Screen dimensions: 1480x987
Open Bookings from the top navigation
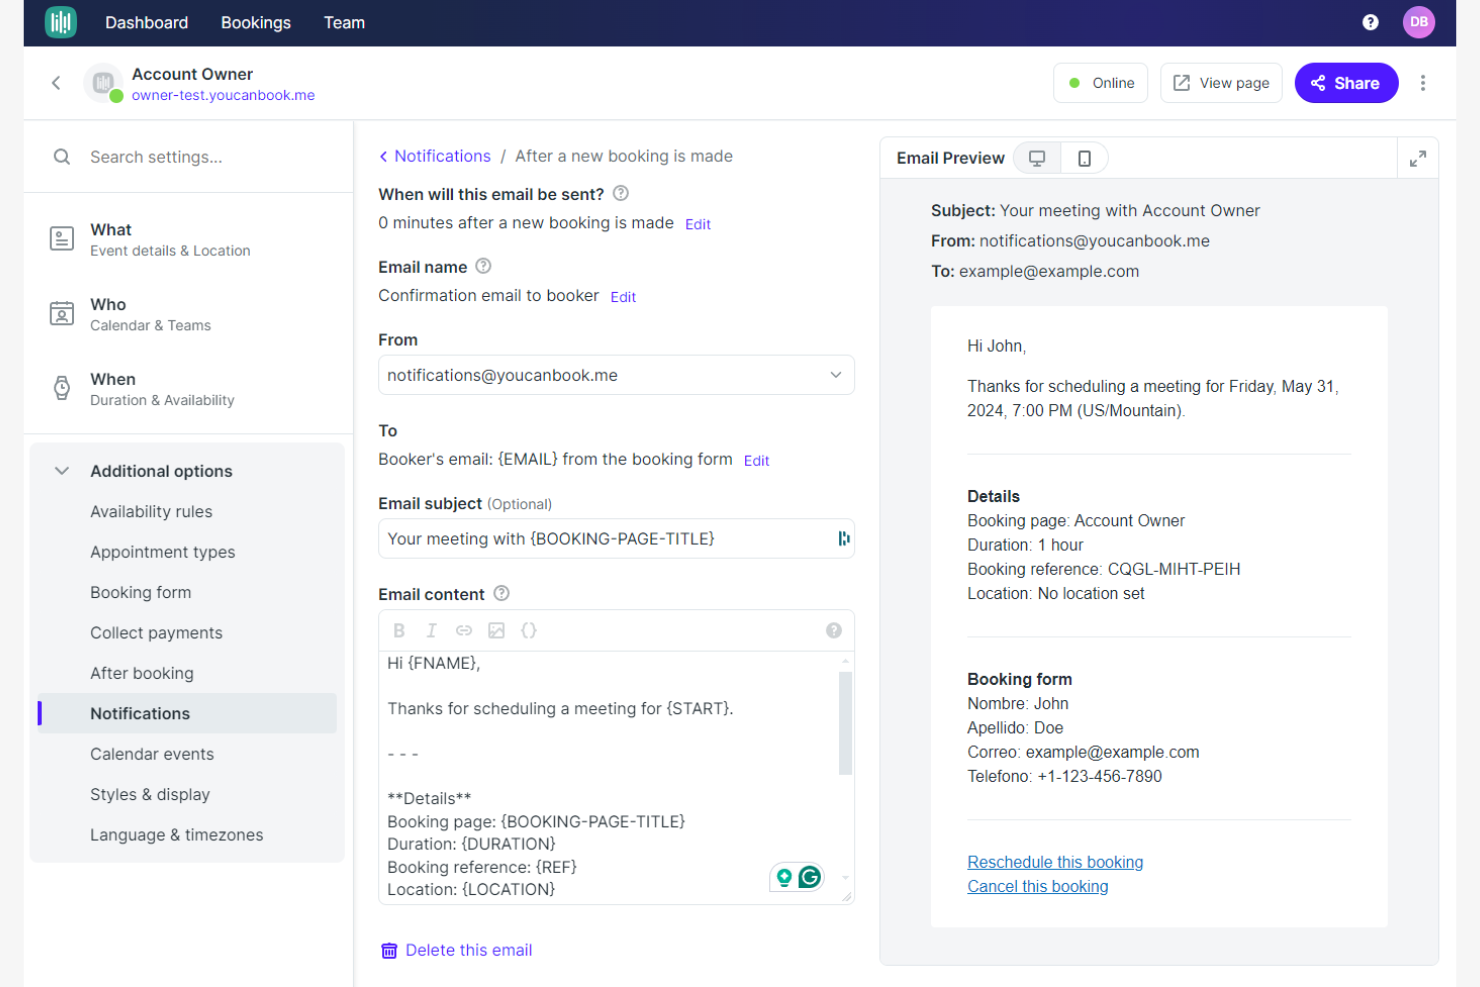(x=255, y=22)
